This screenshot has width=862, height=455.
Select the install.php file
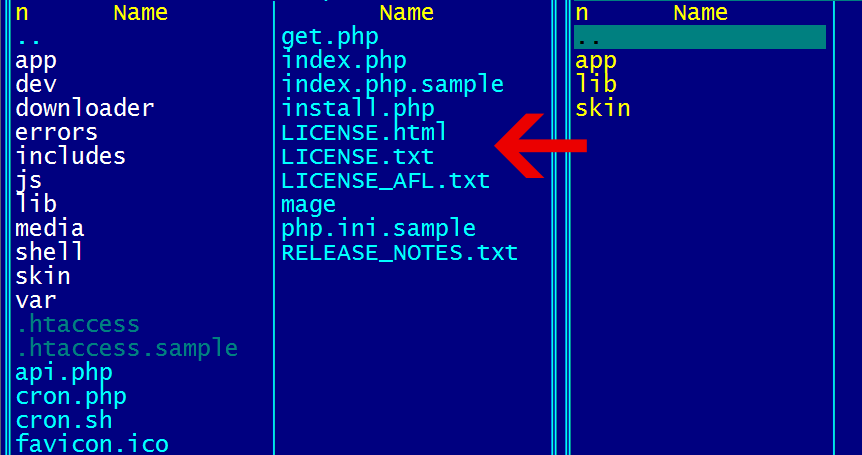click(358, 108)
